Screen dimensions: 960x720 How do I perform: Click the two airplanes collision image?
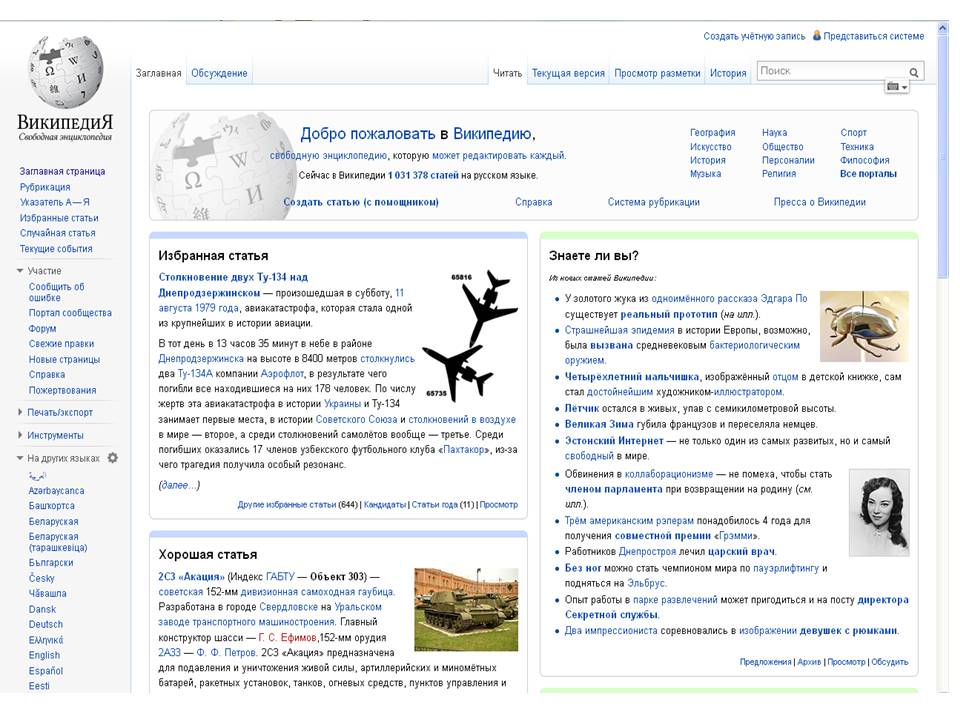click(470, 336)
